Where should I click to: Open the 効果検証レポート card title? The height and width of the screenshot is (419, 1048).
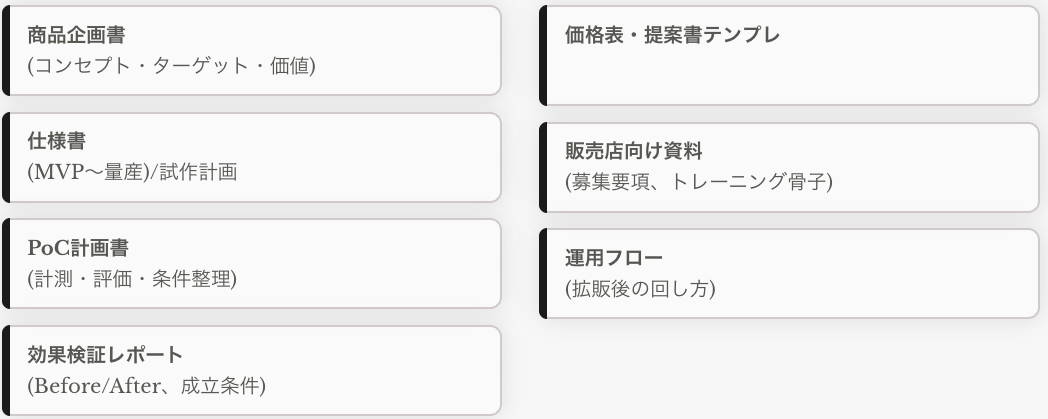(x=105, y=355)
